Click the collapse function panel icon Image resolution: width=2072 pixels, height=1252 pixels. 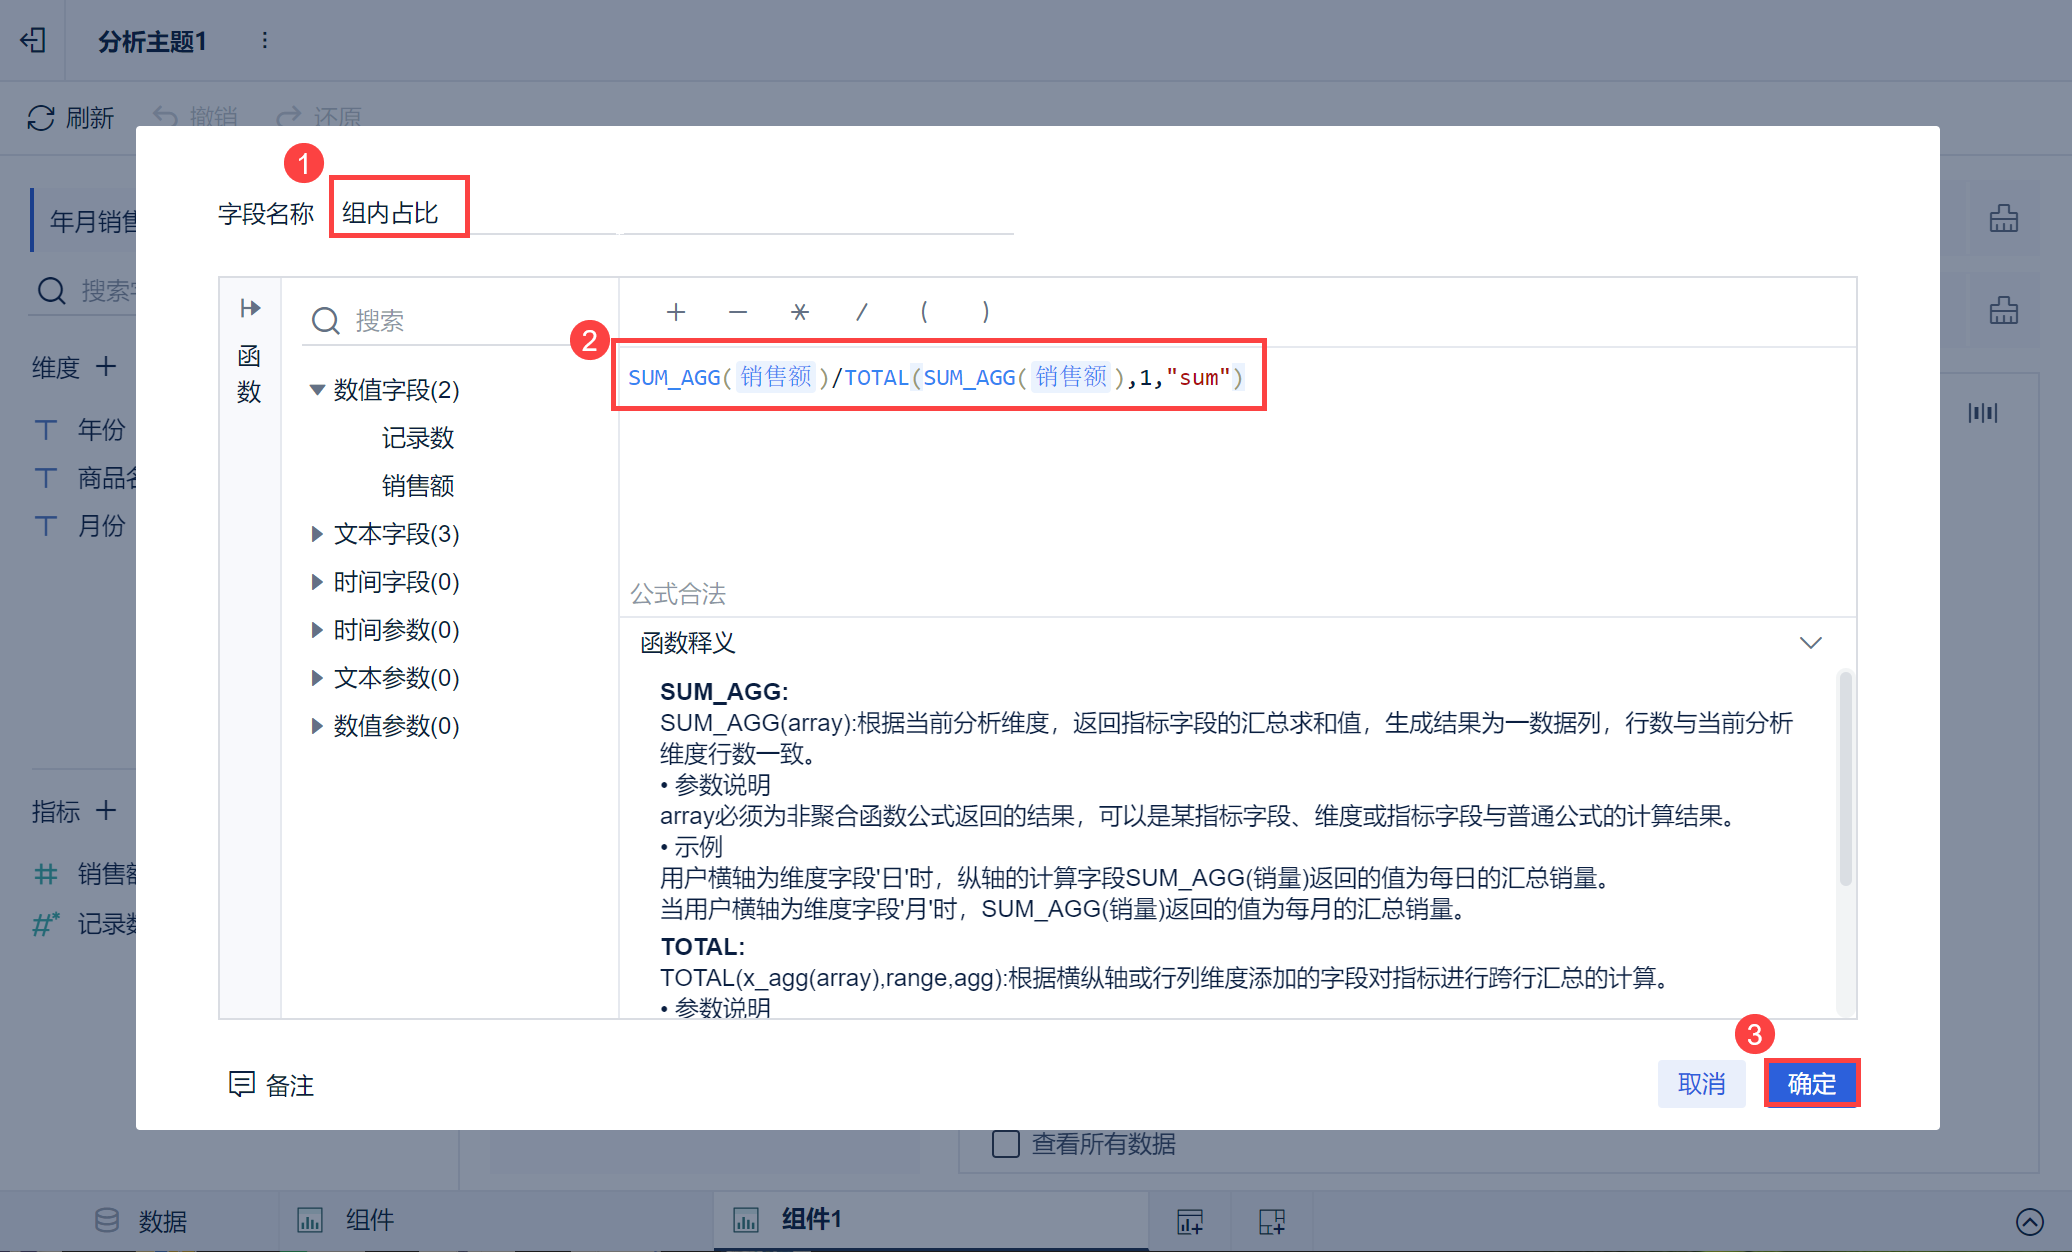(250, 308)
